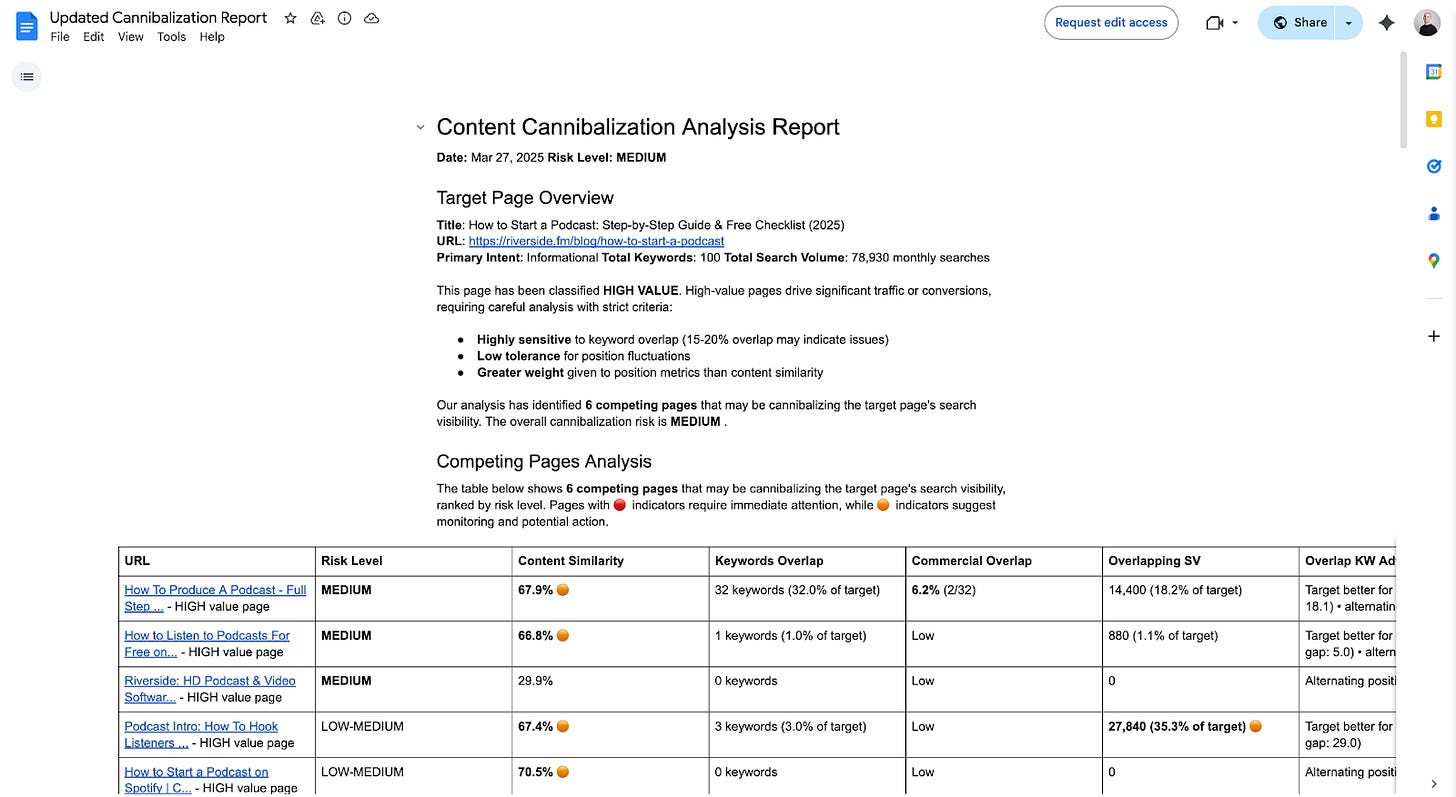Open the Google Tasks side panel
The image size is (1456, 797).
[x=1433, y=166]
